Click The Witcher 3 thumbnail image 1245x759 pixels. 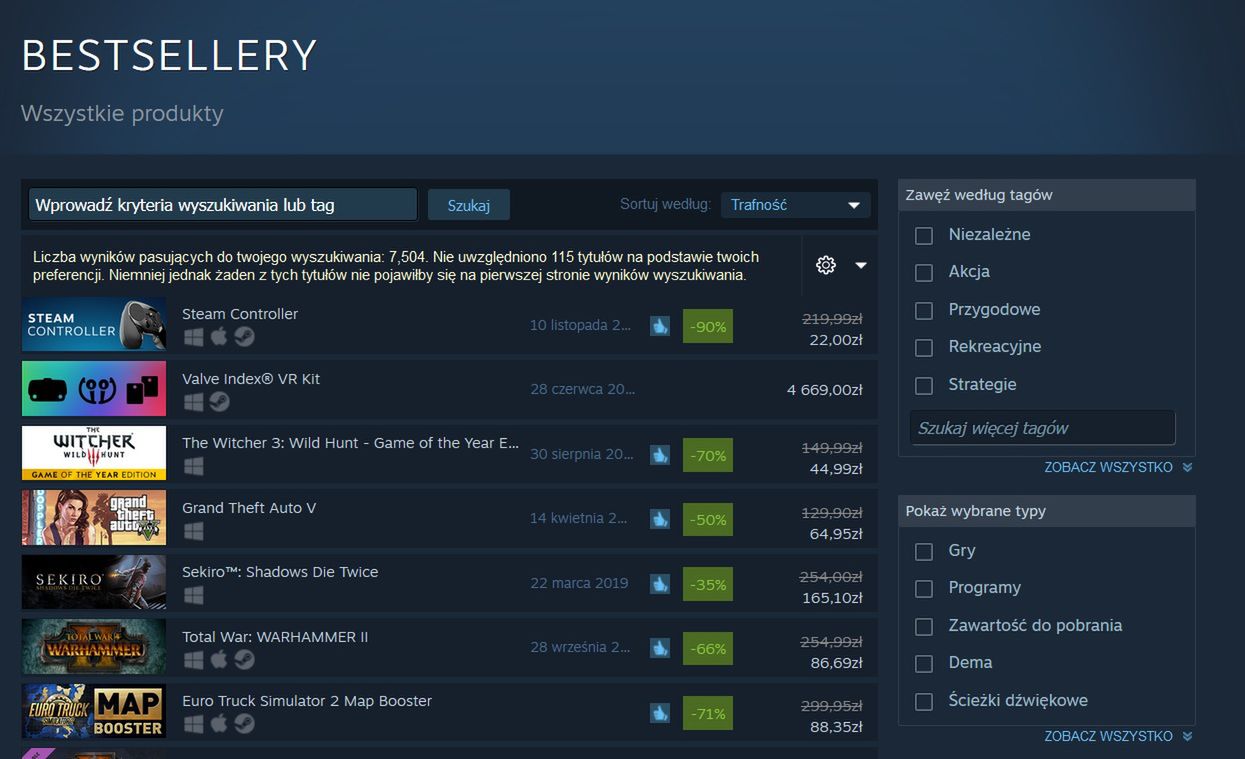pyautogui.click(x=94, y=453)
